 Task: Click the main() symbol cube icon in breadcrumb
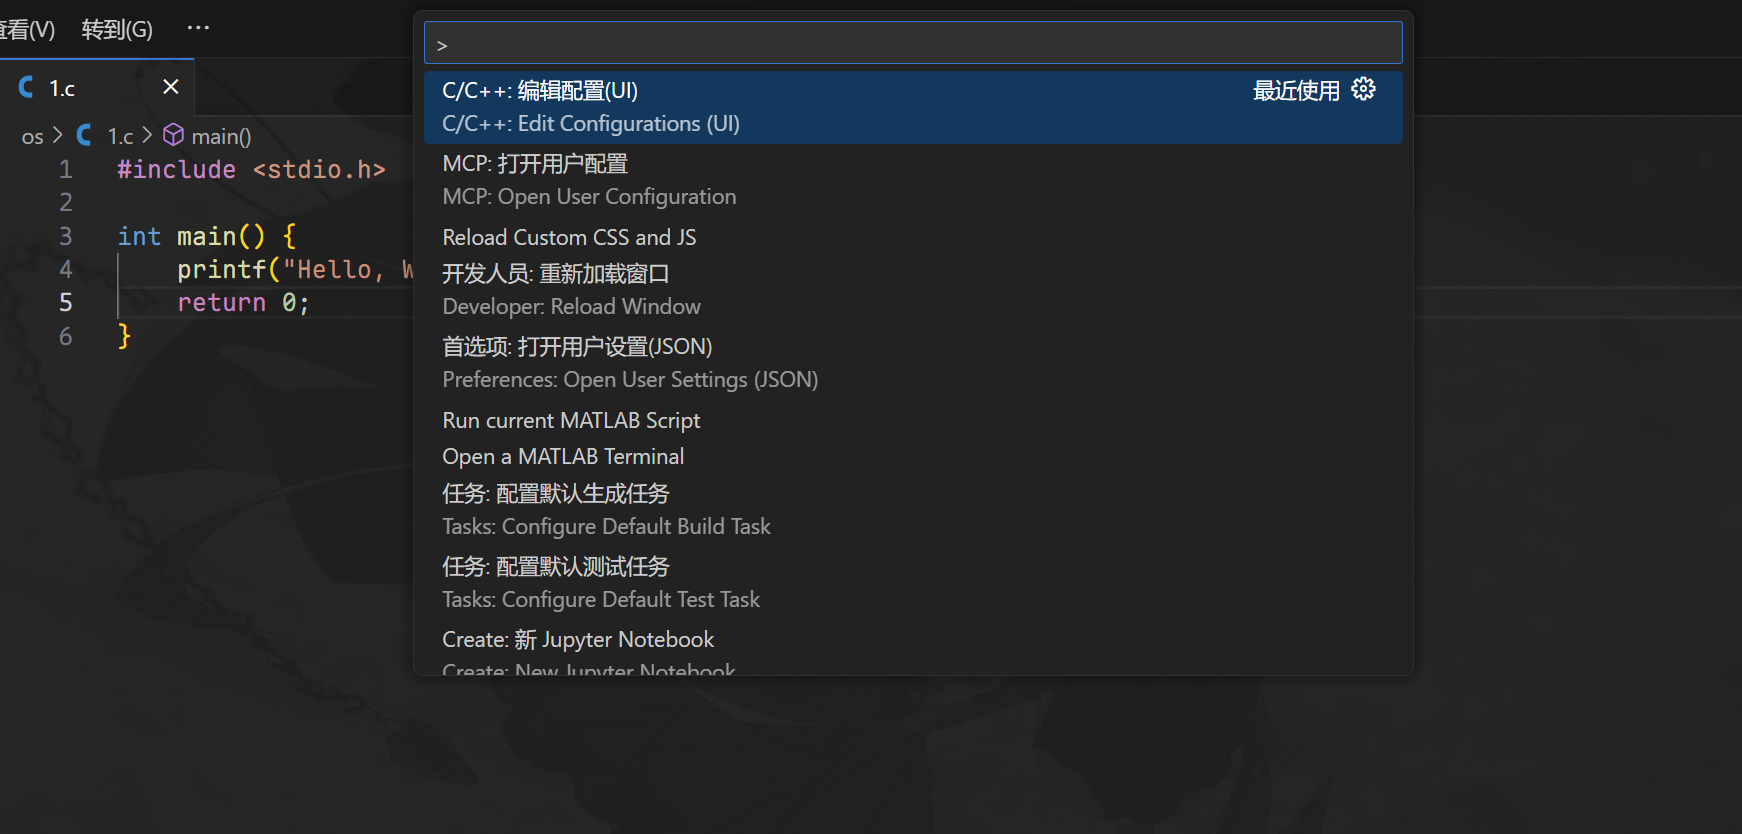tap(173, 135)
